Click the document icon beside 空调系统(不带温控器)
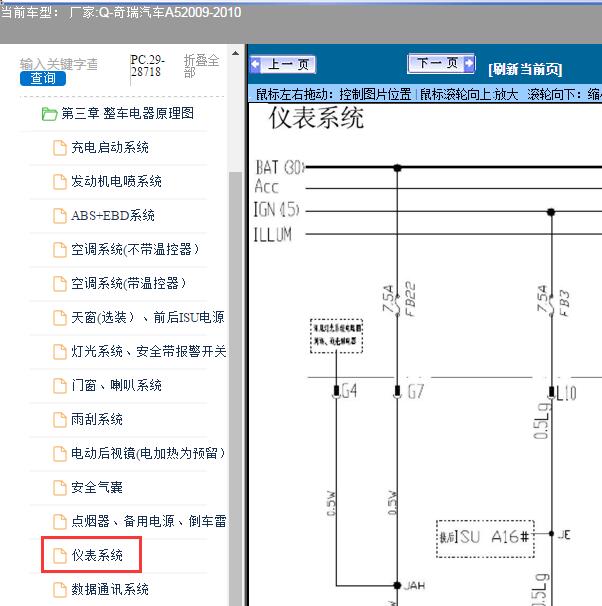 tap(60, 250)
